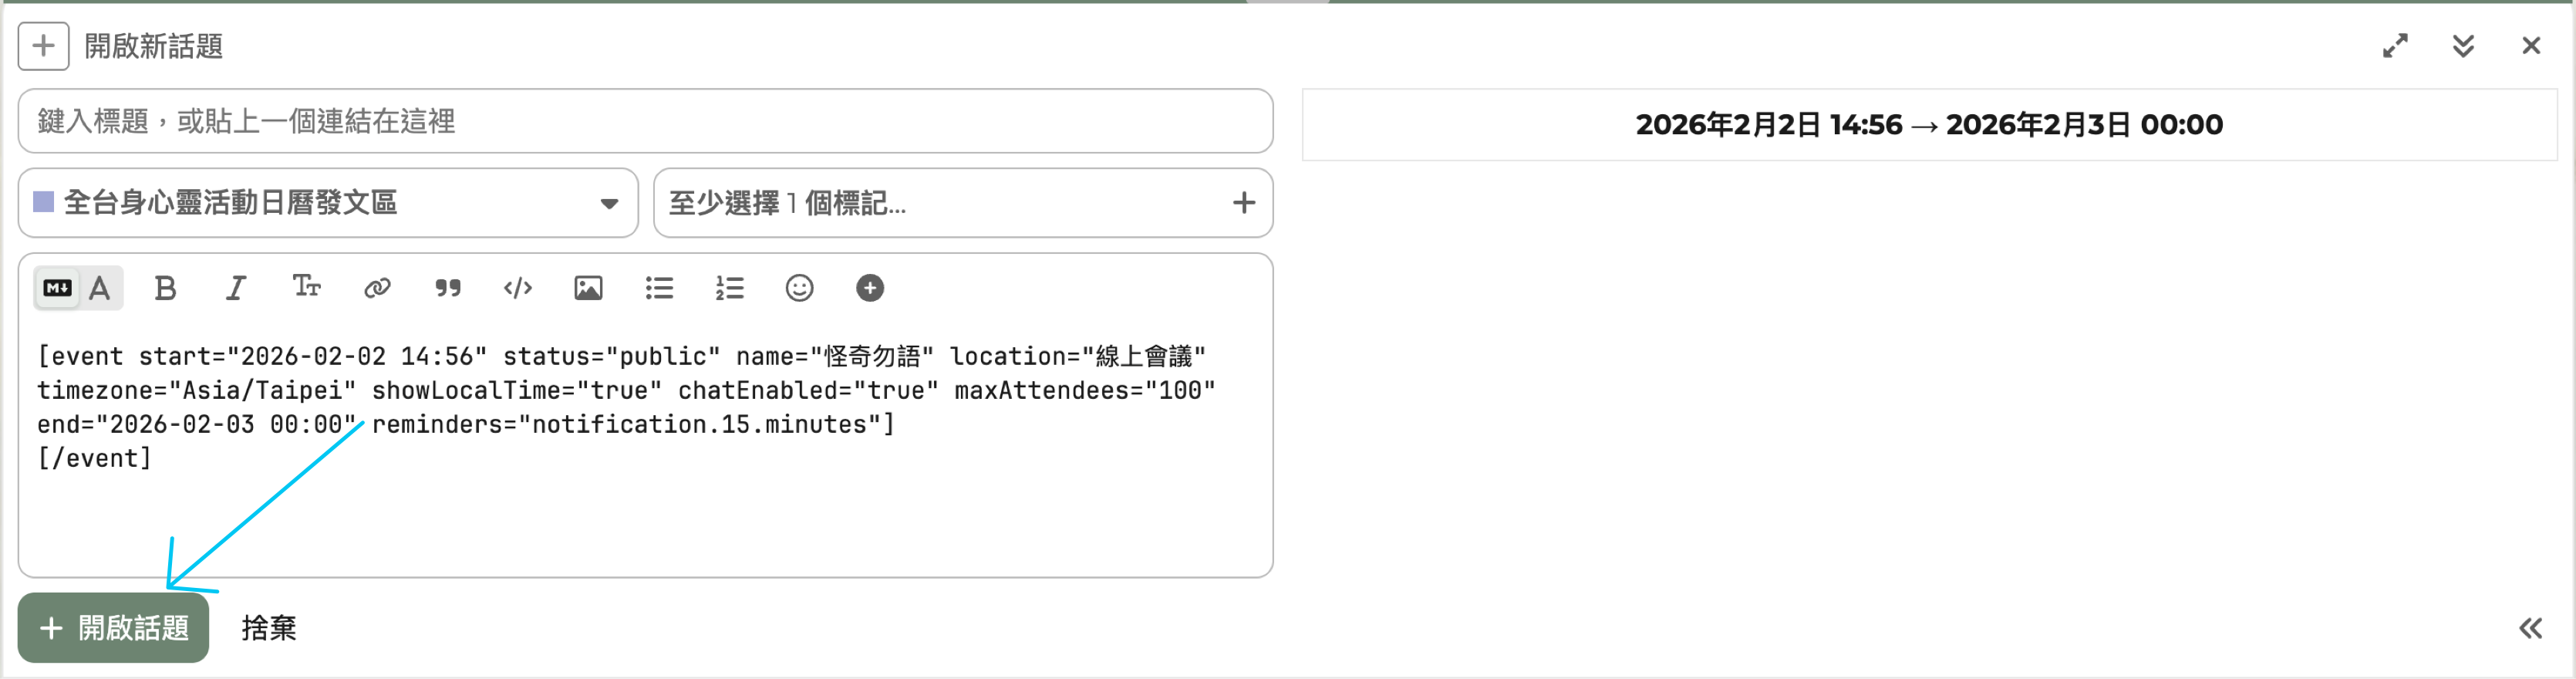Viewport: 2576px width, 679px height.
Task: Minimize composer with double-chevron down
Action: click(x=2462, y=46)
